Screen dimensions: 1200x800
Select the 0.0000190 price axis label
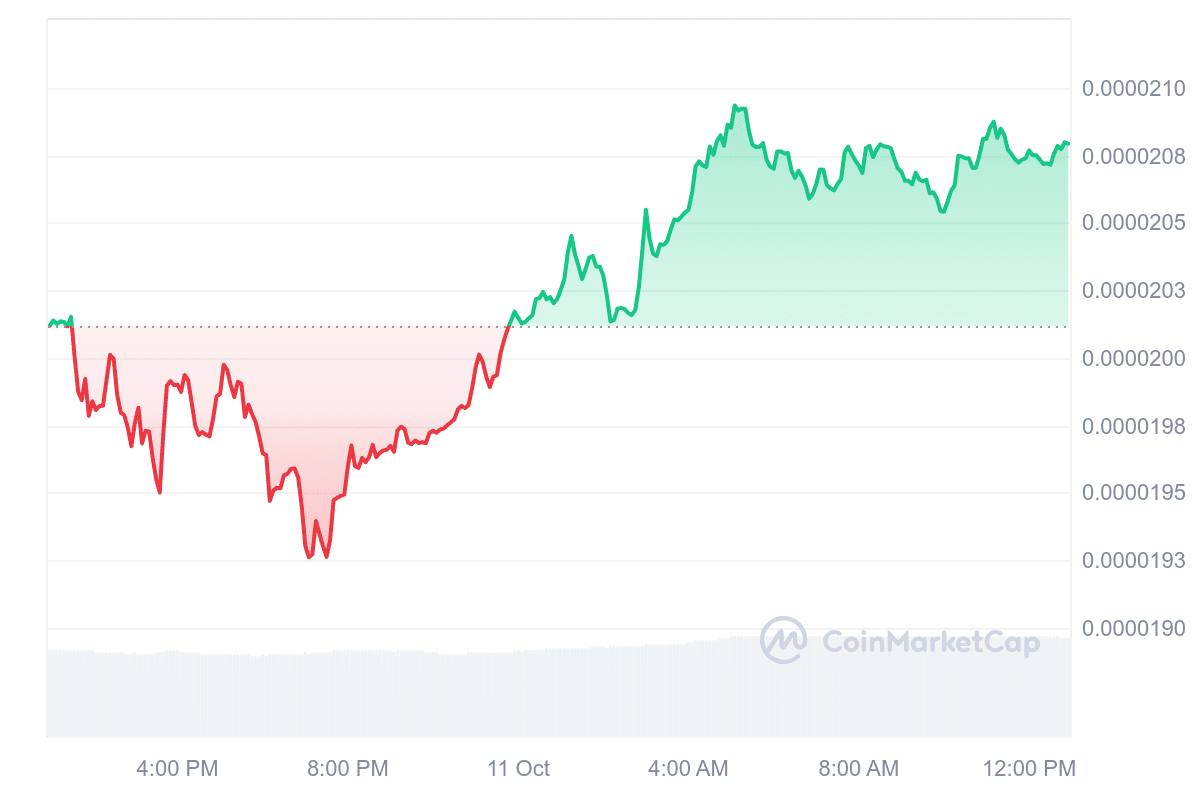(1133, 628)
